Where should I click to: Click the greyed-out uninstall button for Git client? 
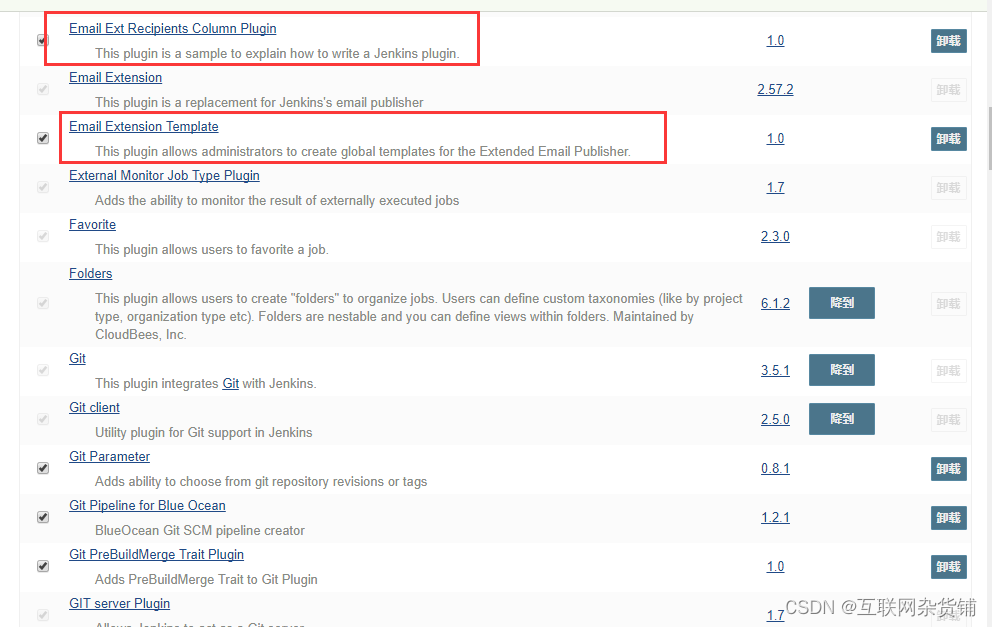tap(948, 419)
